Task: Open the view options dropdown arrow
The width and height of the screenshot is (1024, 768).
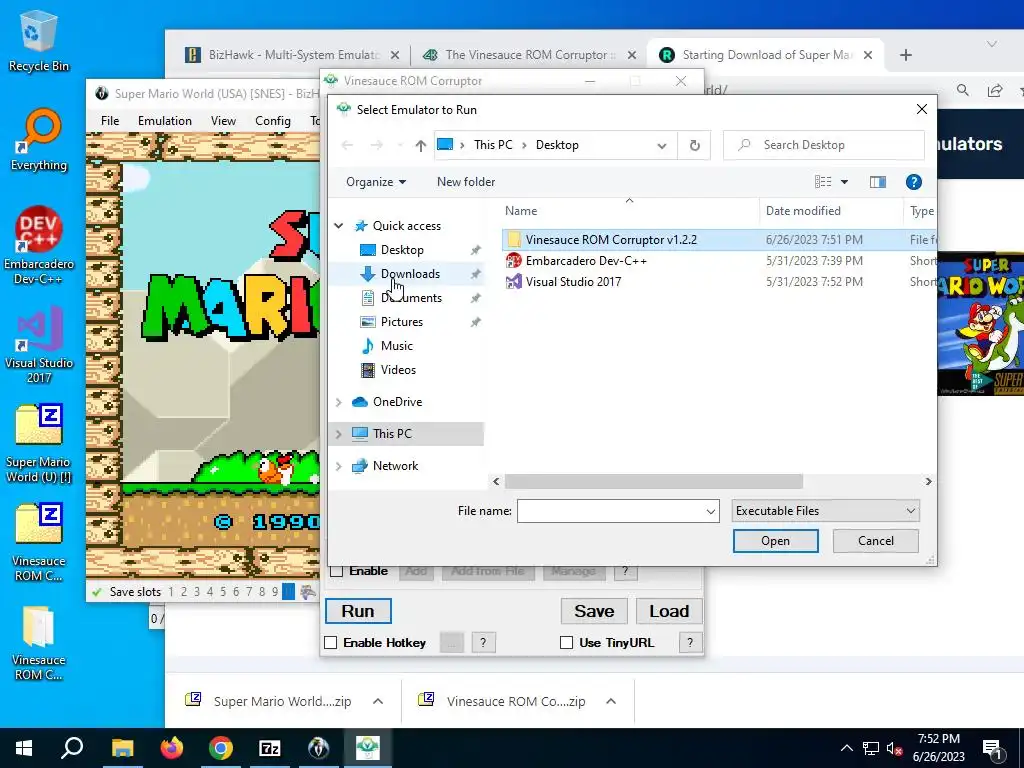Action: [844, 182]
